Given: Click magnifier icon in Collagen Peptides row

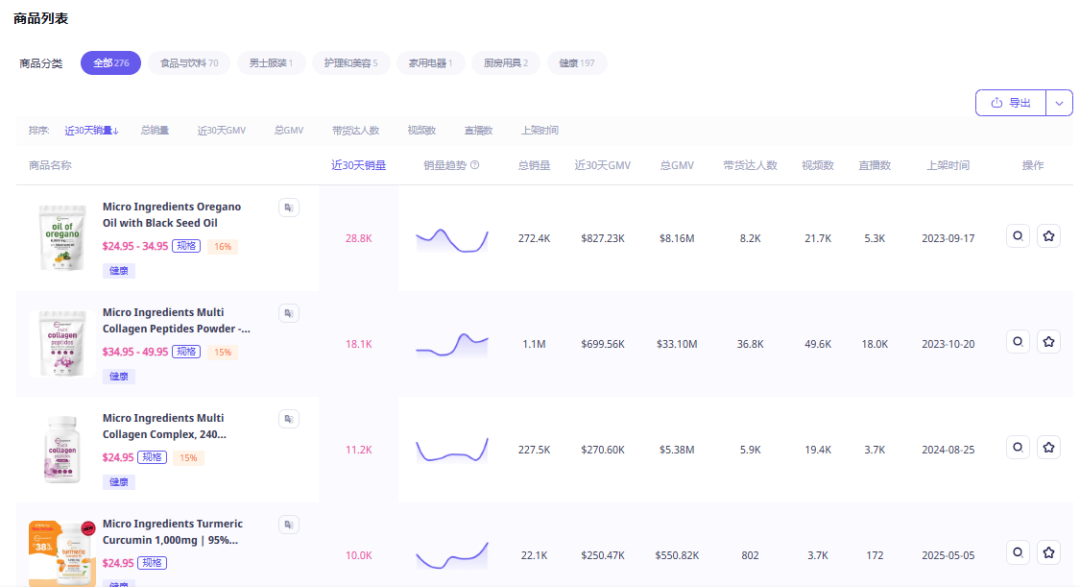Looking at the screenshot, I should point(1017,342).
